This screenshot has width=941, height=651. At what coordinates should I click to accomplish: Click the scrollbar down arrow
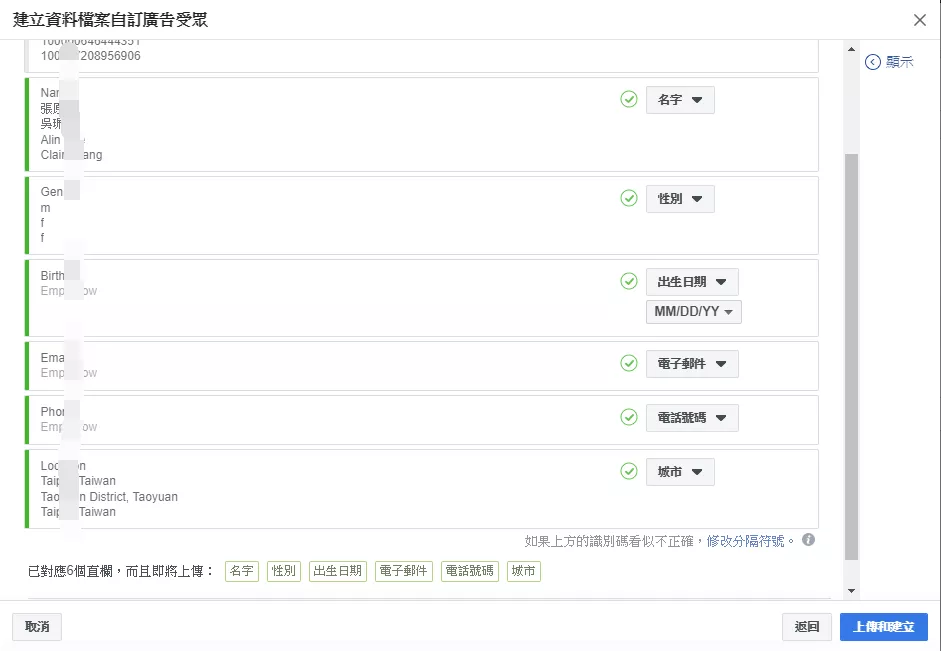pyautogui.click(x=851, y=591)
